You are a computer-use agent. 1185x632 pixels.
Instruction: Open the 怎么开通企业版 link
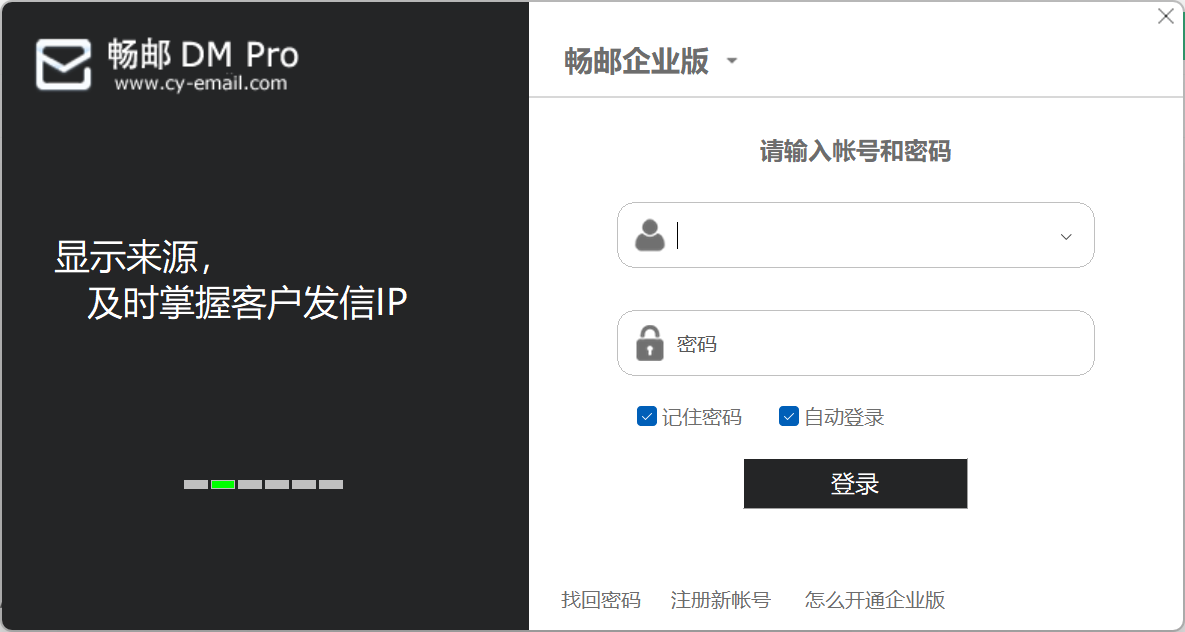(875, 600)
